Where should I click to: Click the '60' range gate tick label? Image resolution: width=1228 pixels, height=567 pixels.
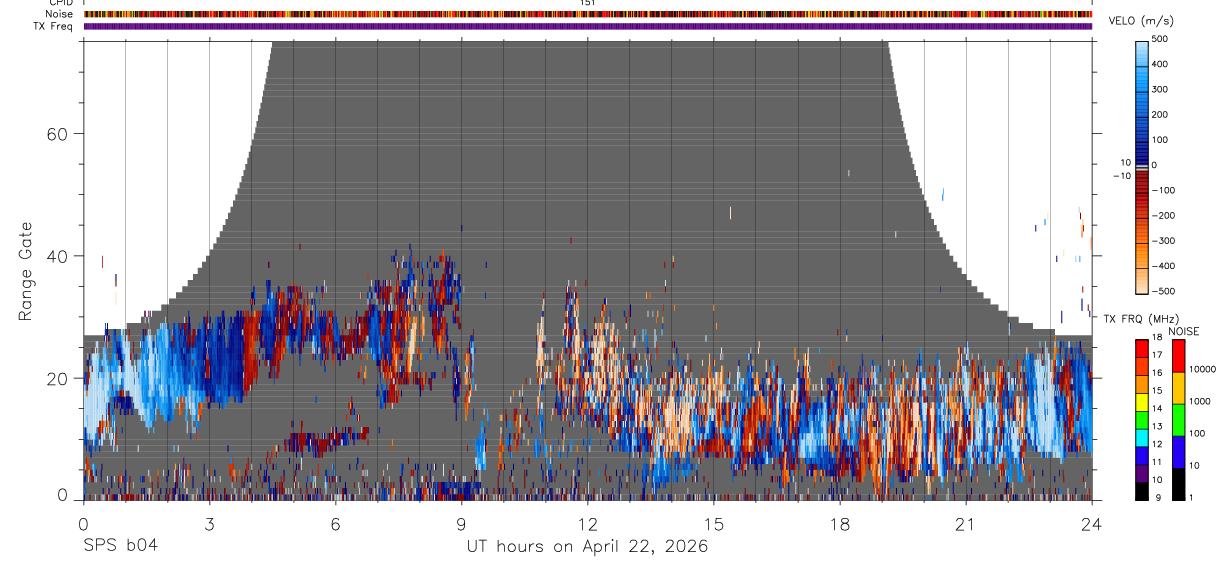click(59, 134)
